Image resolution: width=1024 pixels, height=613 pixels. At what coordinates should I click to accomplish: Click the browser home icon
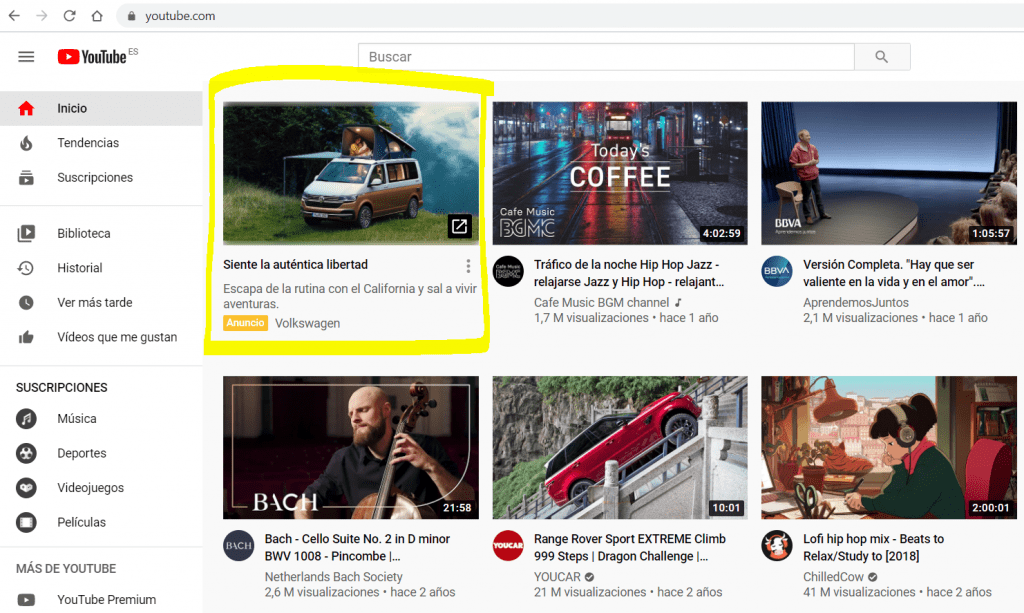click(x=97, y=16)
